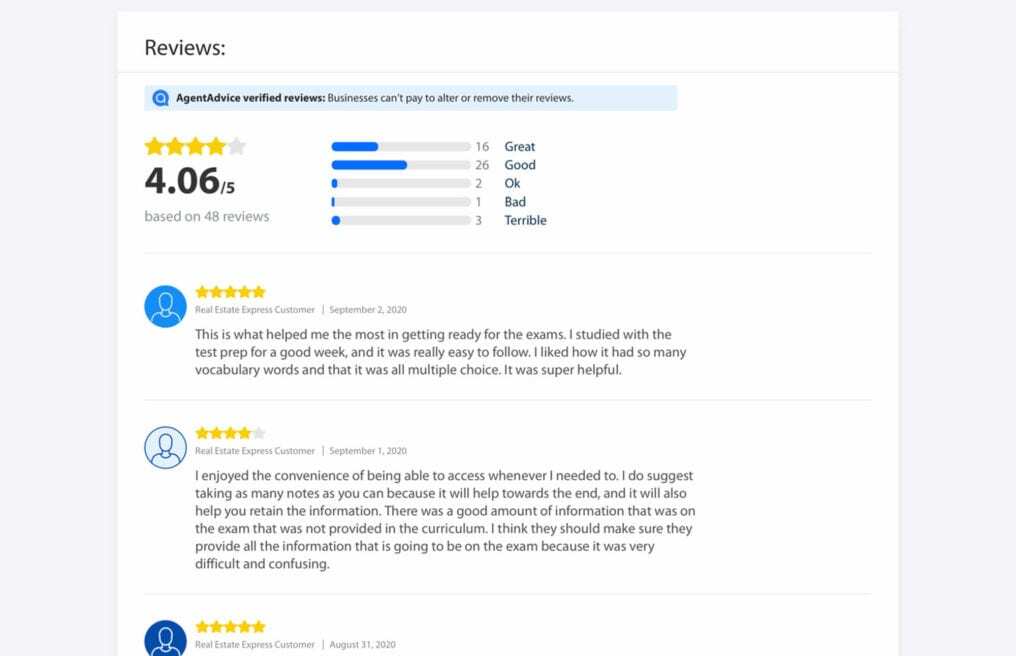Click star rating of August 31 review
This screenshot has height=656, width=1016.
pos(230,627)
